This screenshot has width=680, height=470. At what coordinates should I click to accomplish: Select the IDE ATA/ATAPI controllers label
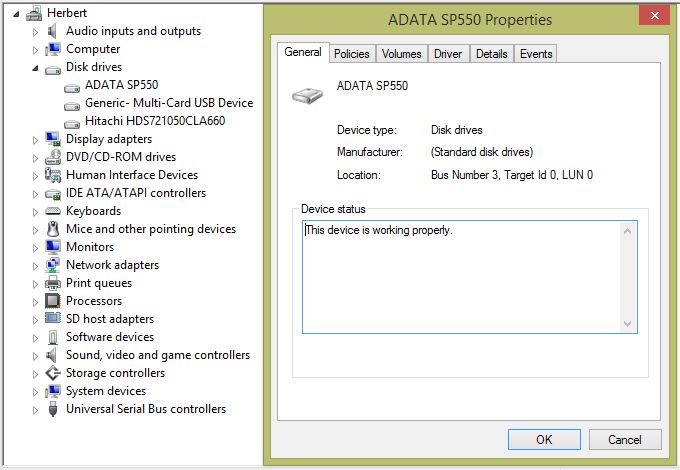pos(136,193)
